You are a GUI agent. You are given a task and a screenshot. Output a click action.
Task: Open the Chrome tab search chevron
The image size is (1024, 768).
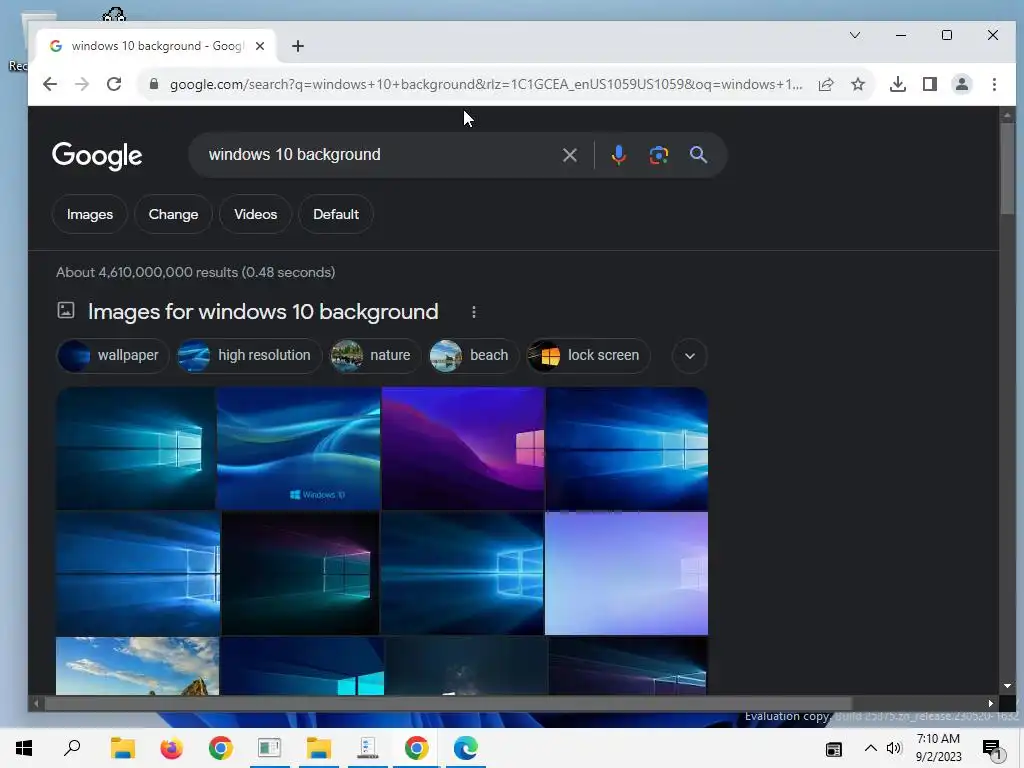pos(855,35)
